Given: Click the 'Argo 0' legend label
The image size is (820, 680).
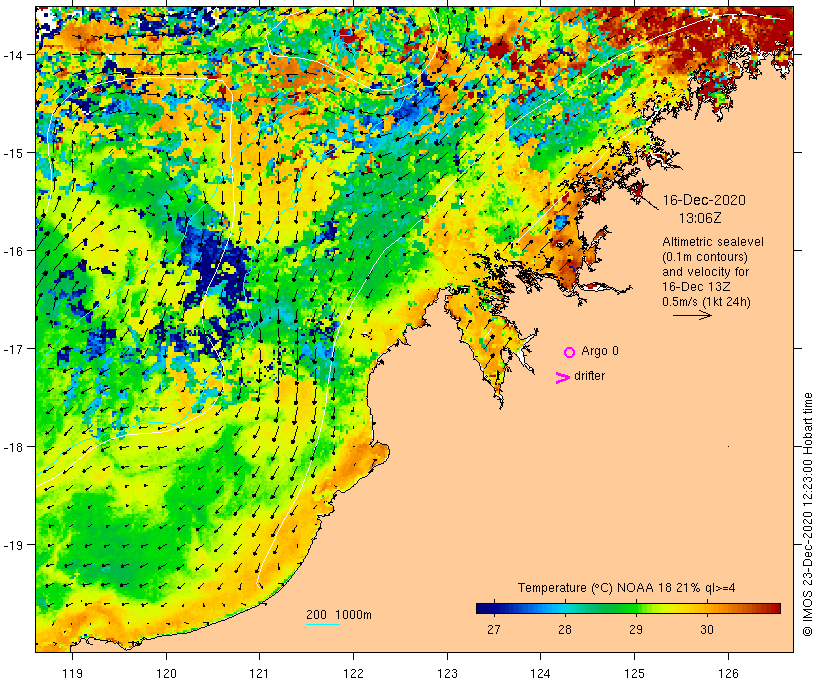Looking at the screenshot, I should tap(600, 351).
